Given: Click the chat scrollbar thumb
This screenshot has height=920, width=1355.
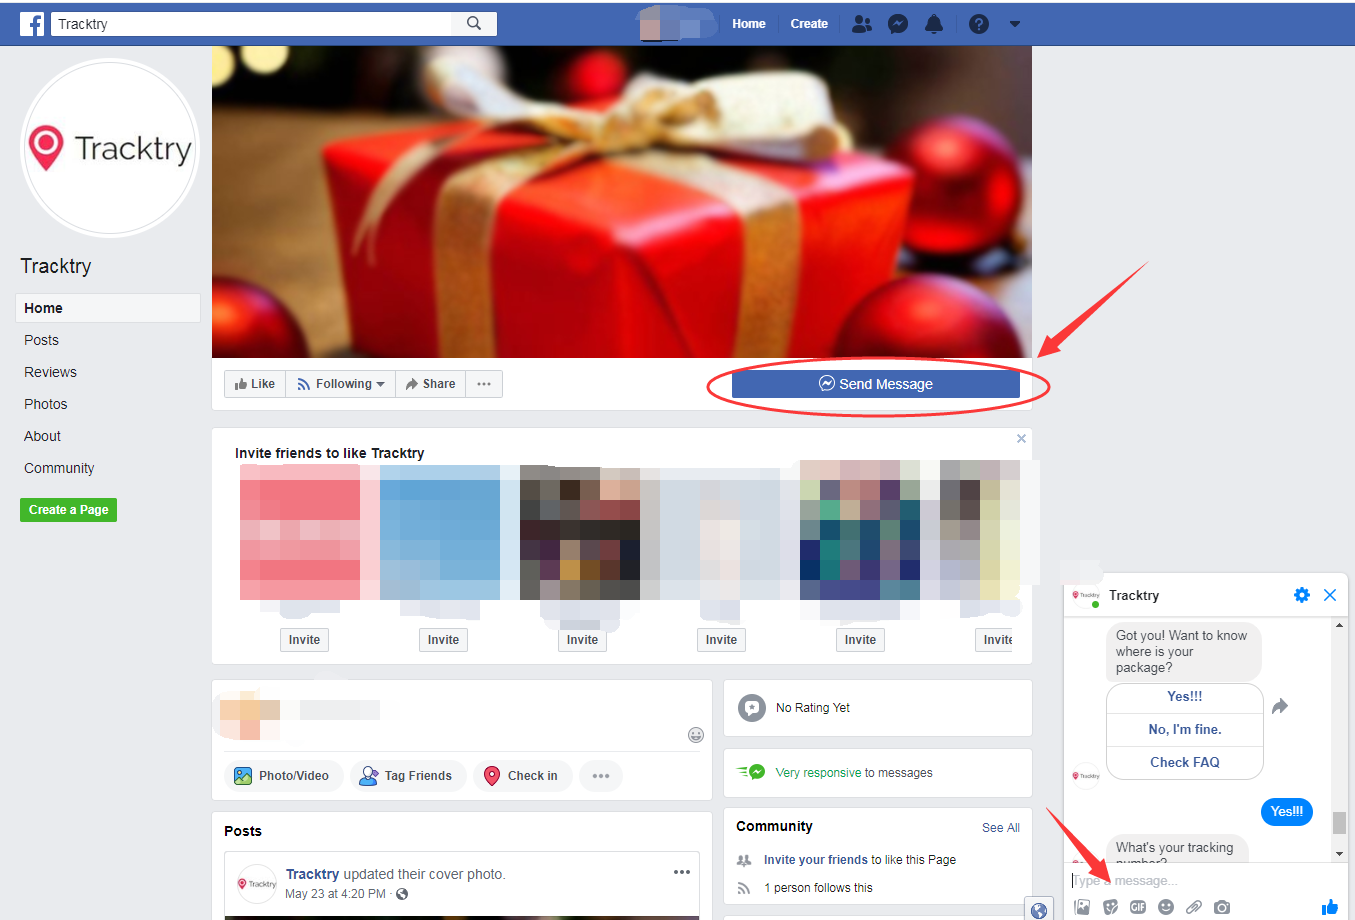Looking at the screenshot, I should (1340, 822).
